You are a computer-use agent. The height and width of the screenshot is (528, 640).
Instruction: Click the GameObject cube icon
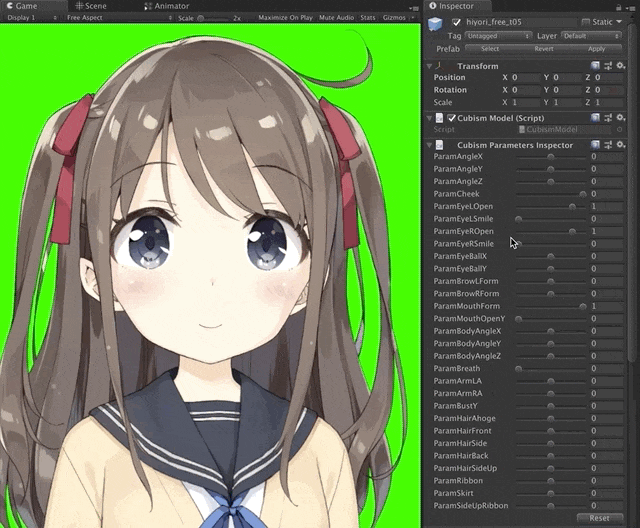point(435,24)
